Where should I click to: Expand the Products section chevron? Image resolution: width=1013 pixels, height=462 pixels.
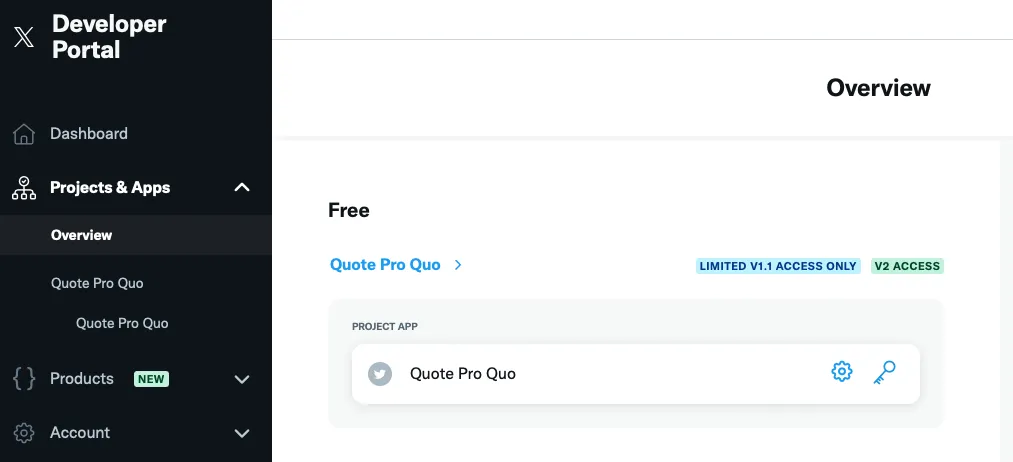(241, 379)
